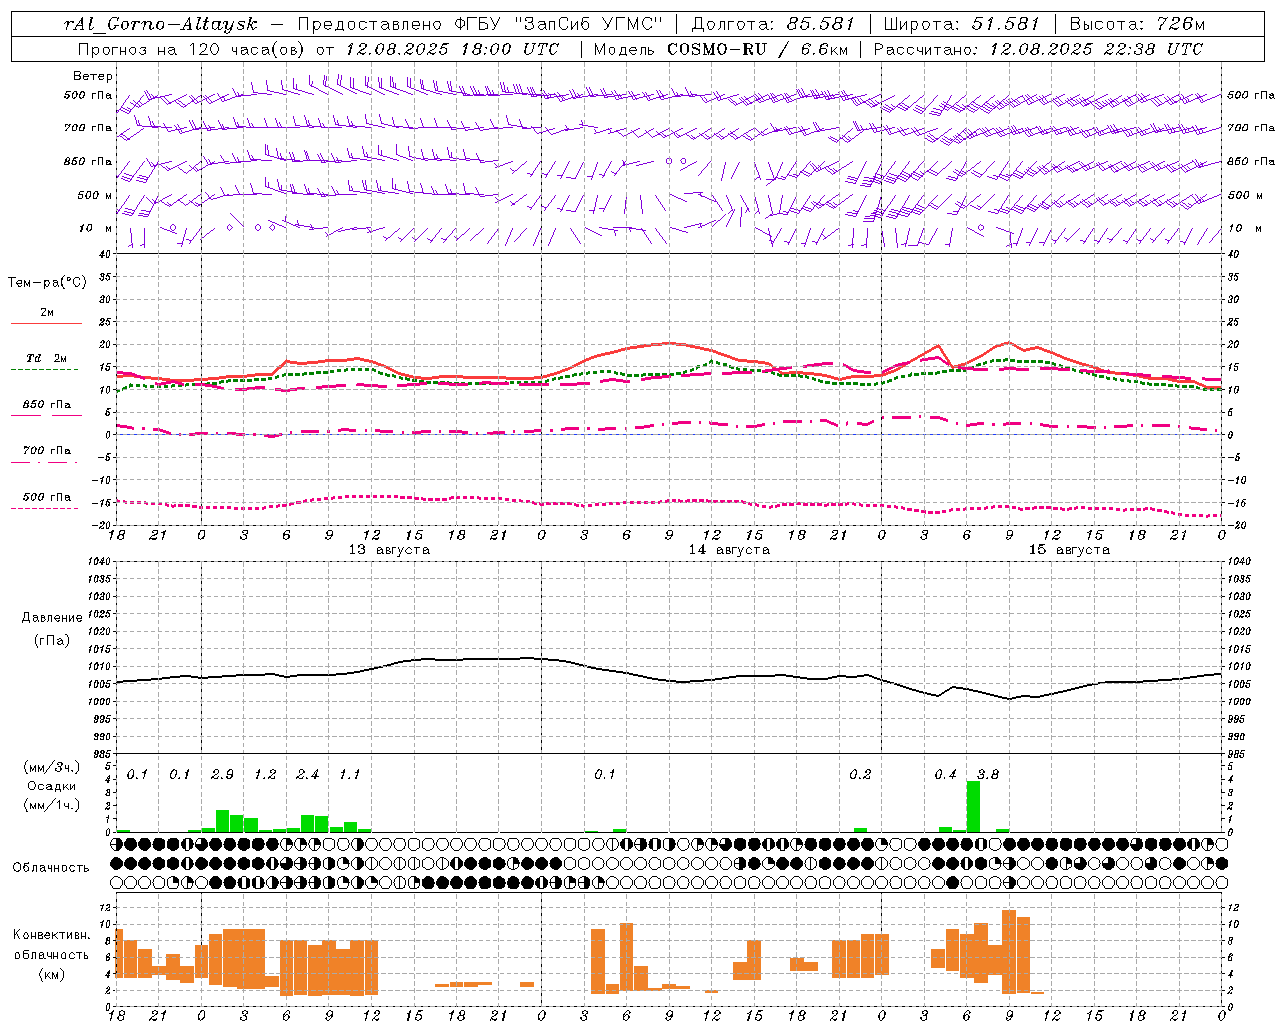Click the precipitation value 1.2
Viewport: 1280px width, 1024px height.
click(x=265, y=775)
